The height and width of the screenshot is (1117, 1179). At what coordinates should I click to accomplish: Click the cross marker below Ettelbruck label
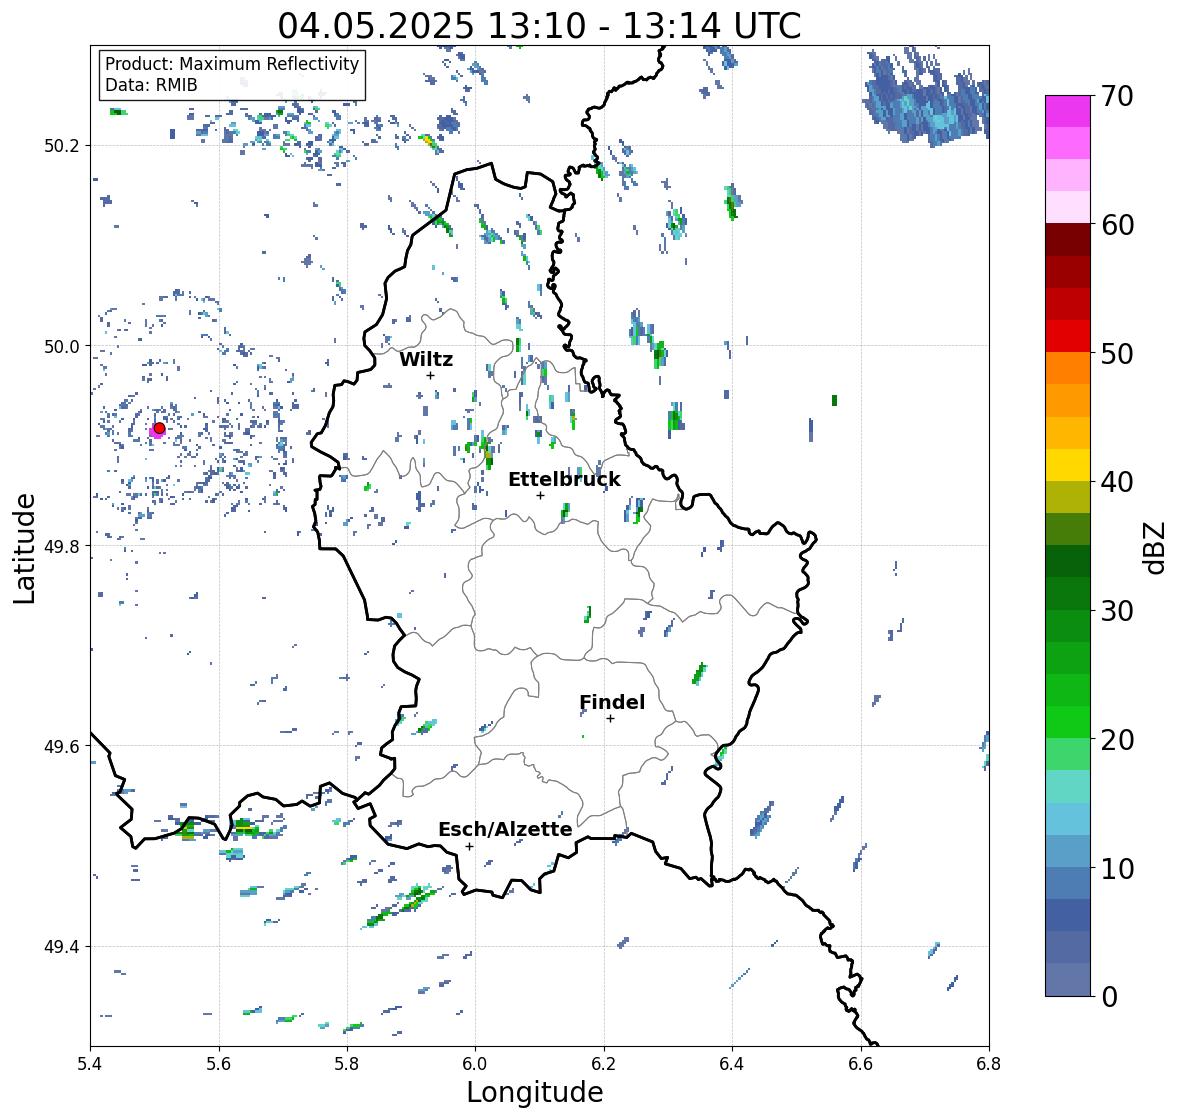(540, 495)
